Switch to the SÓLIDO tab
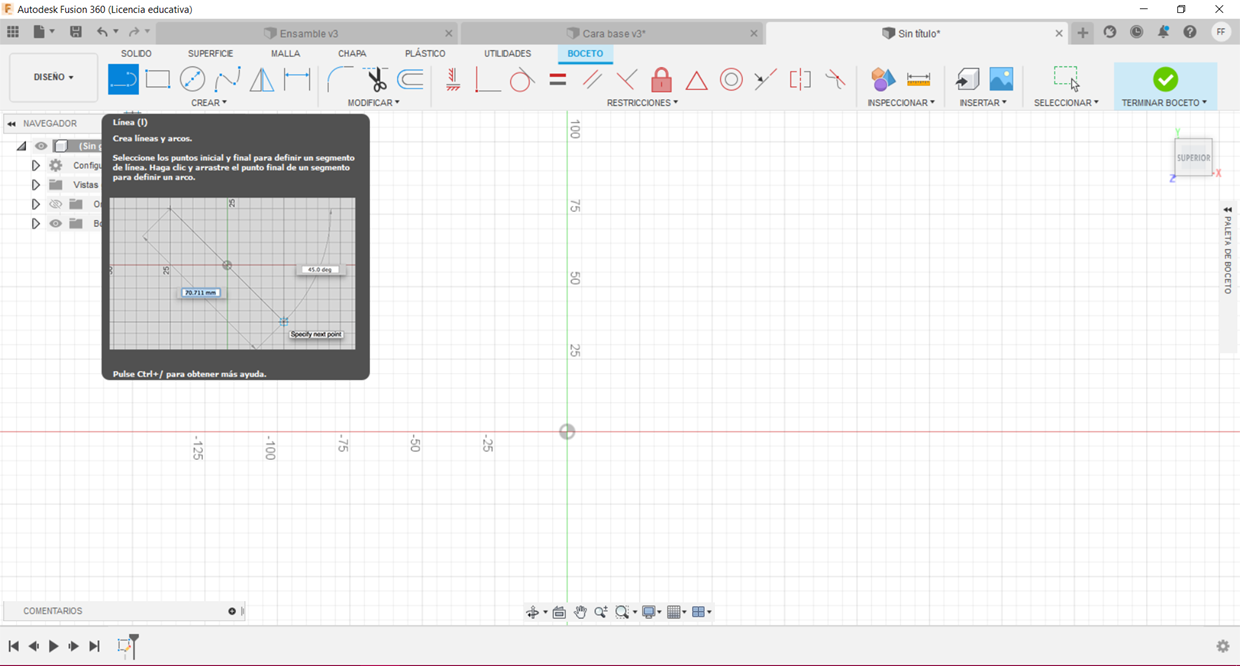Viewport: 1240px width, 666px height. [x=136, y=53]
